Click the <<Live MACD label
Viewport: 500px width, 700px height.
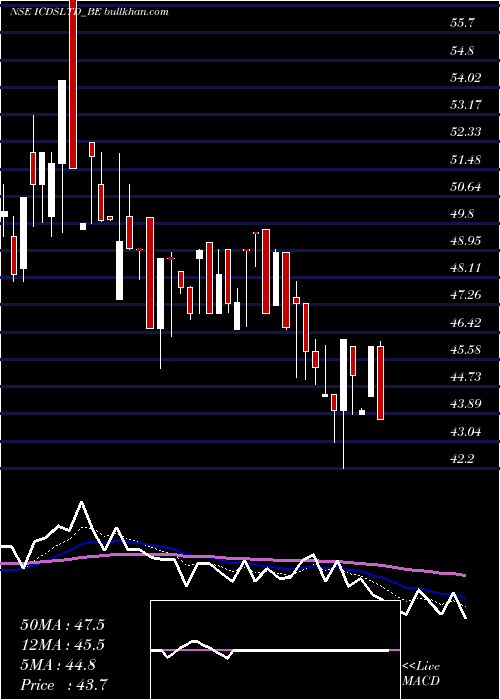[421, 674]
